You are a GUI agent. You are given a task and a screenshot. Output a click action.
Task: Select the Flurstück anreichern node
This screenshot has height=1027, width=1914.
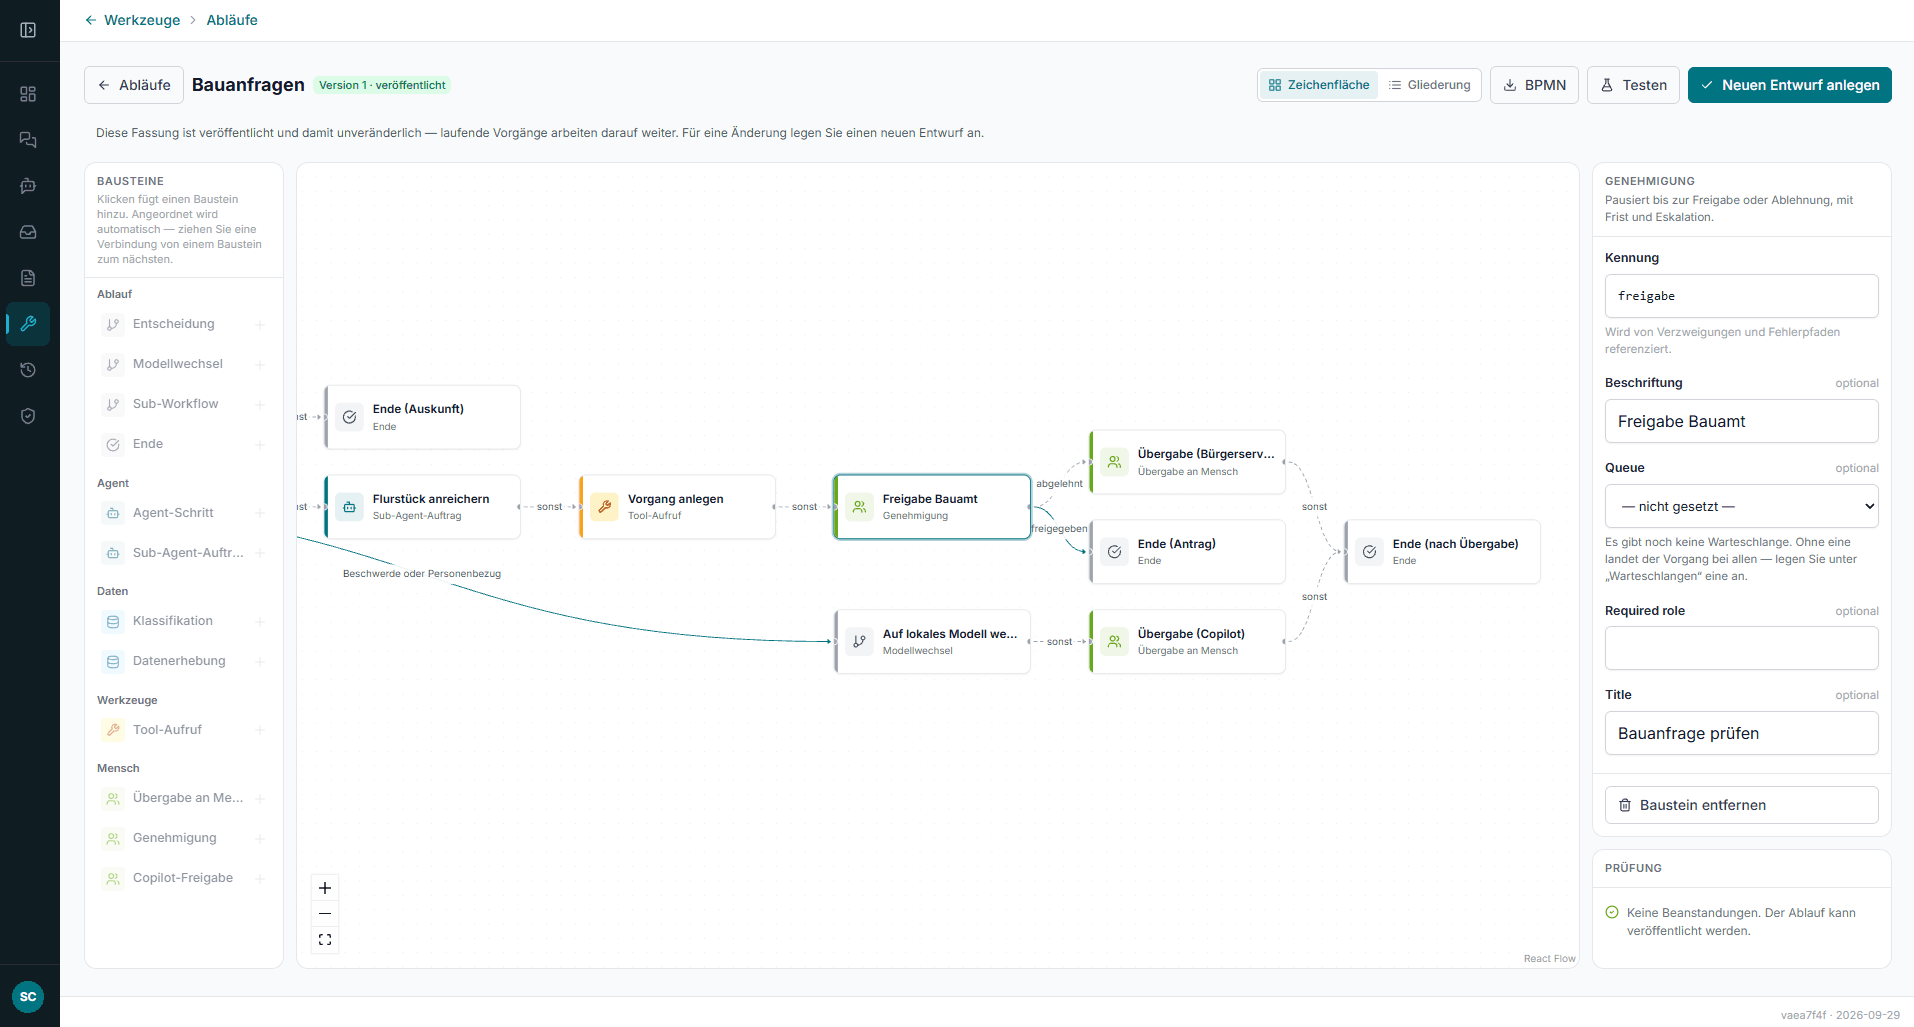(422, 507)
